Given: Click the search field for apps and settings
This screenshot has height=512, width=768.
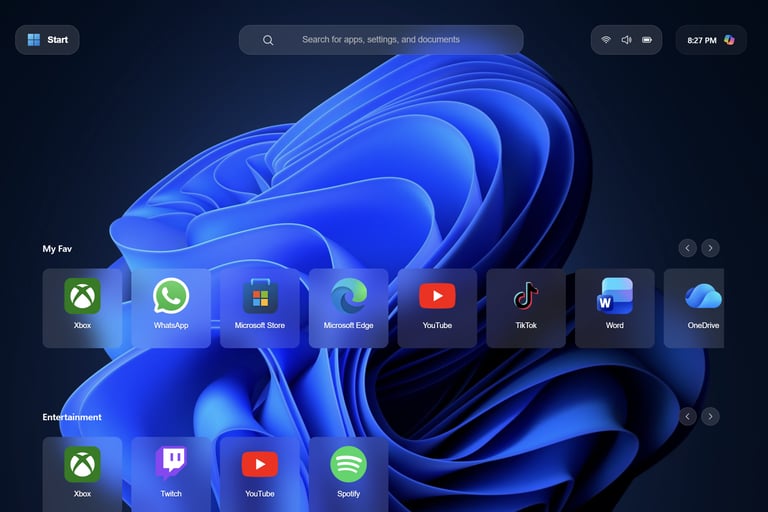Looking at the screenshot, I should [x=381, y=40].
